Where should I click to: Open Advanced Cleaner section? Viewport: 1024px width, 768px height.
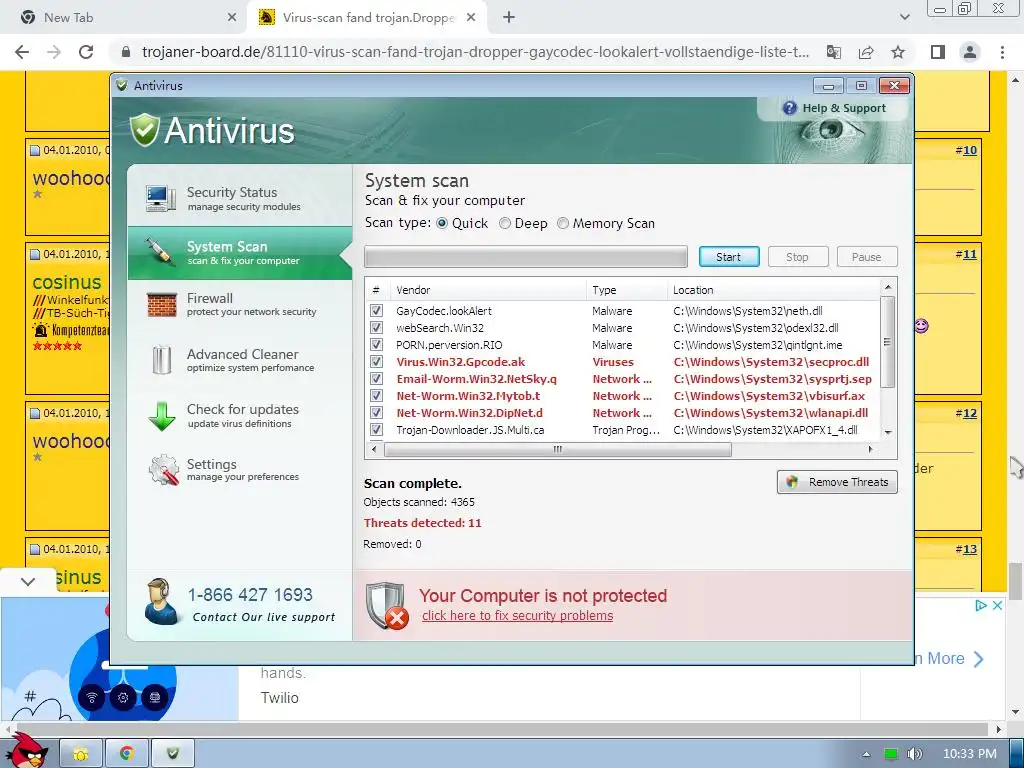(240, 360)
